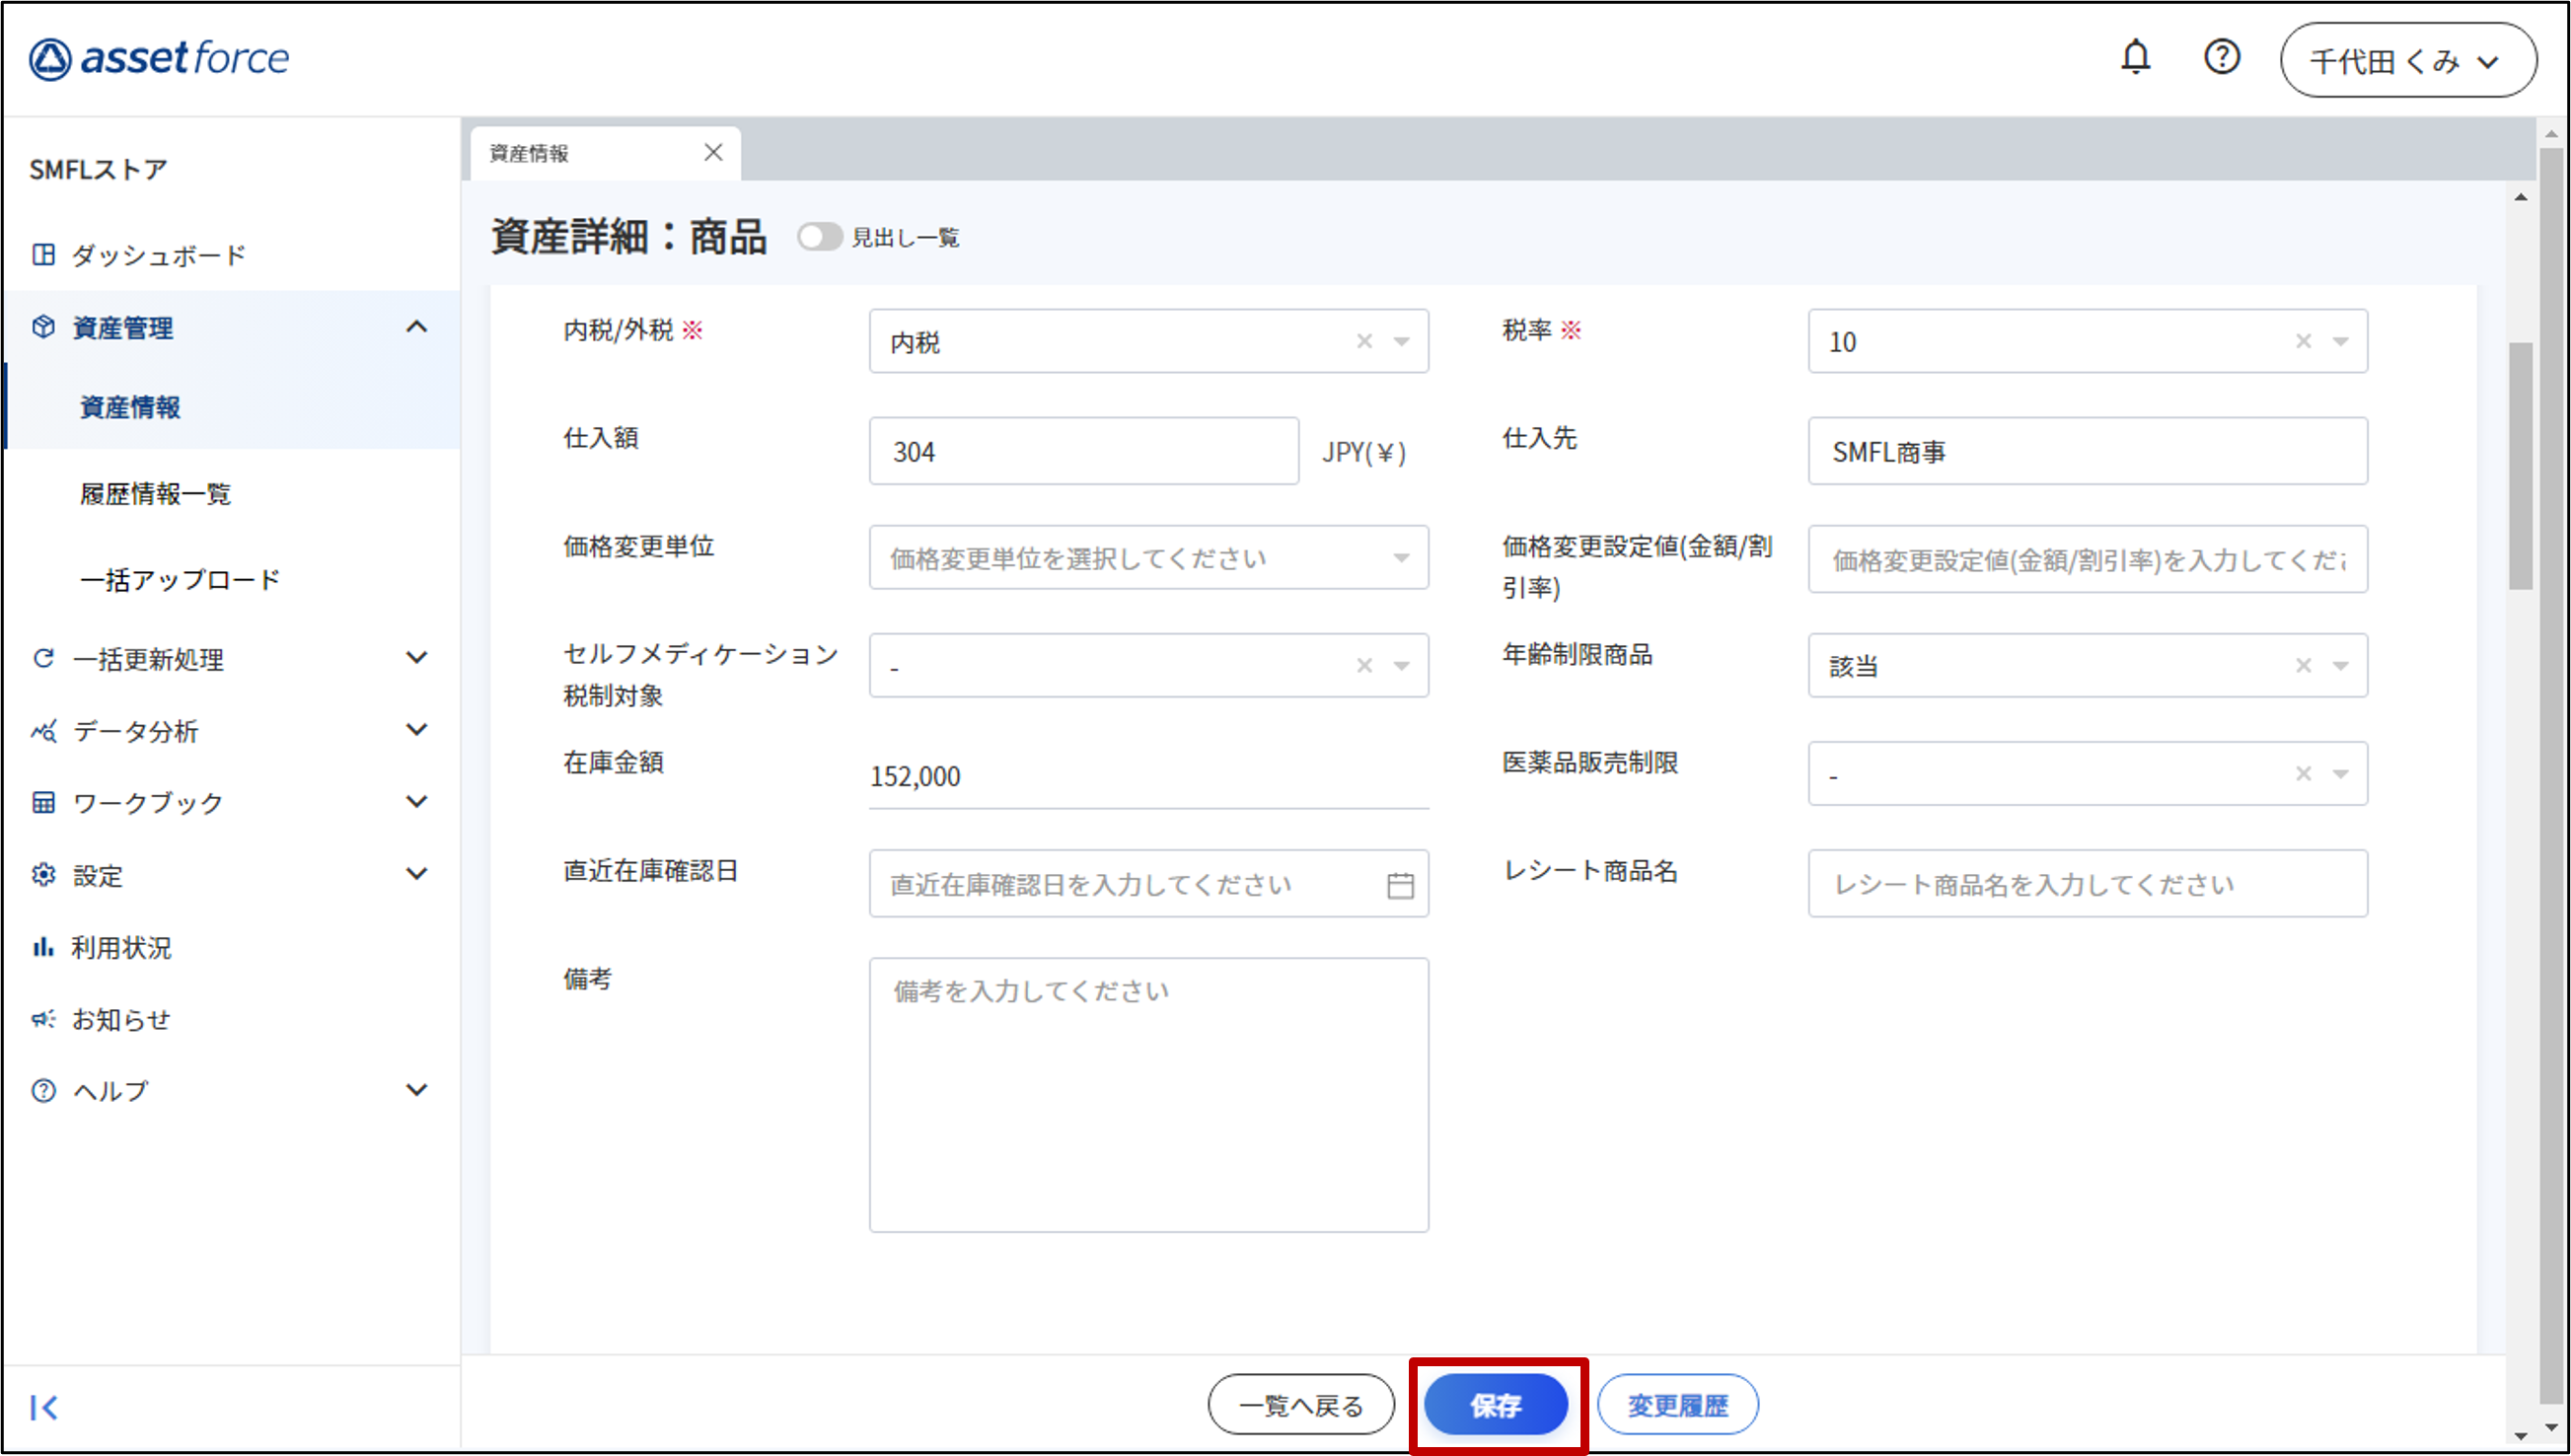The image size is (2571, 1456).
Task: Select 履歴情報一覧 in sidebar
Action: [x=155, y=494]
